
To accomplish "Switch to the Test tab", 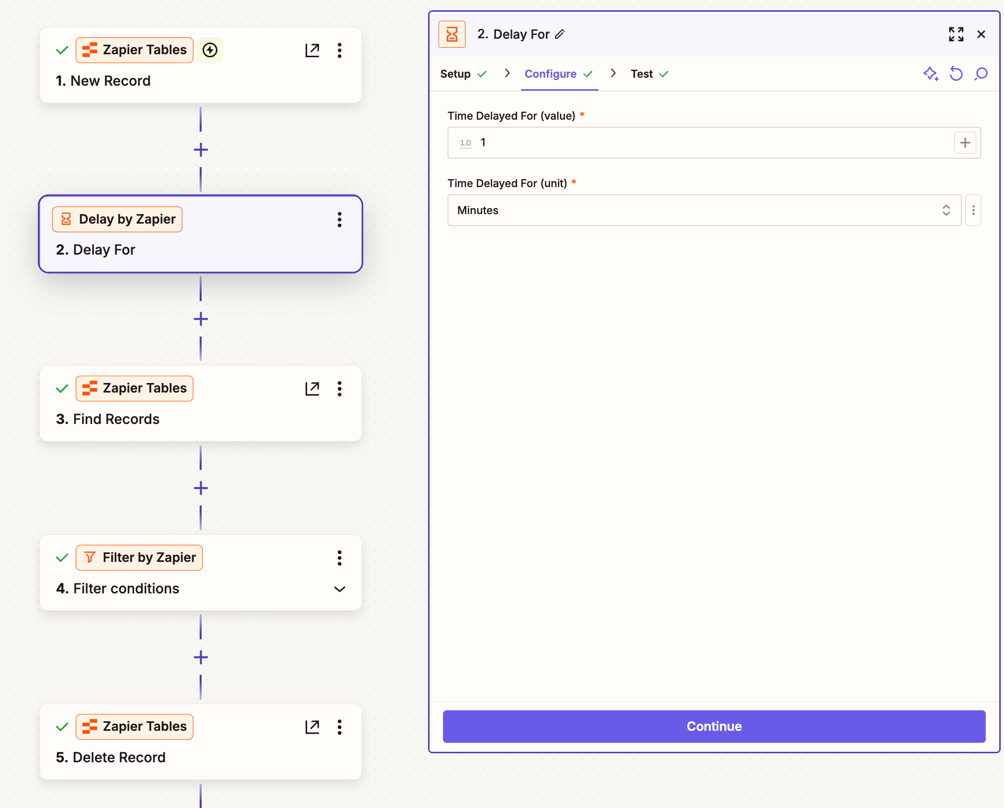I will [649, 74].
